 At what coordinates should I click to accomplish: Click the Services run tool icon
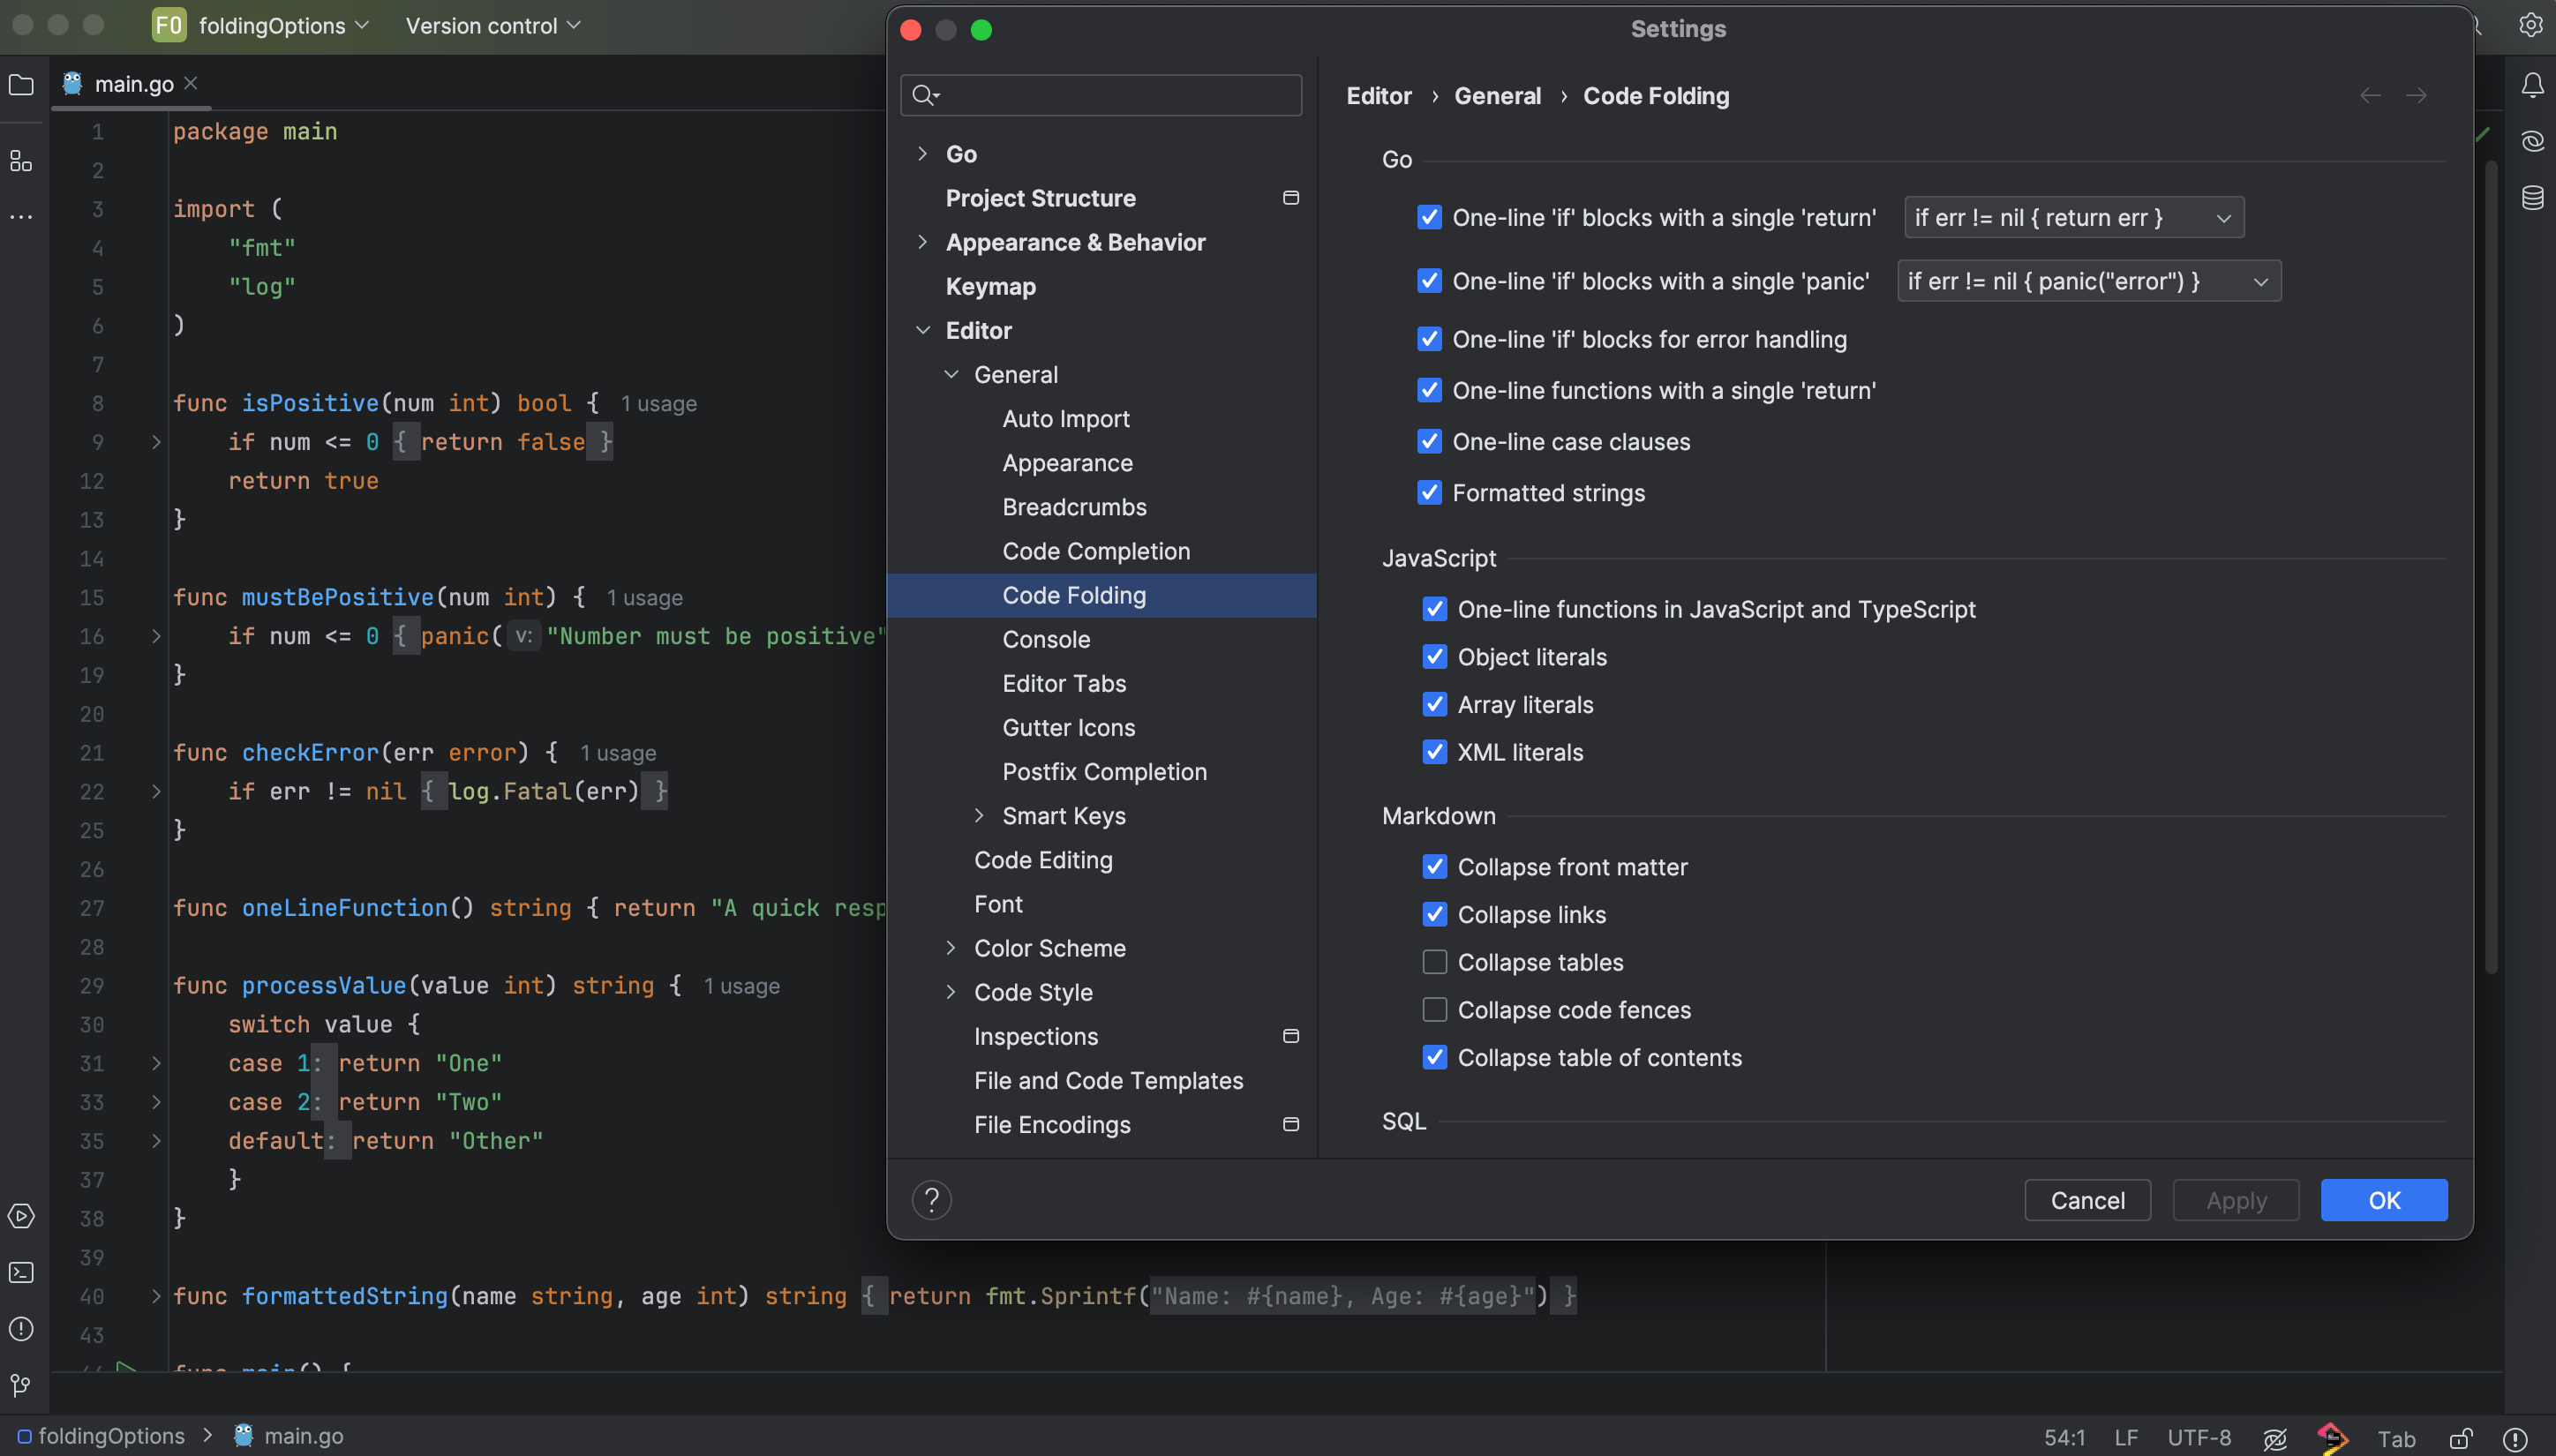click(x=21, y=1216)
